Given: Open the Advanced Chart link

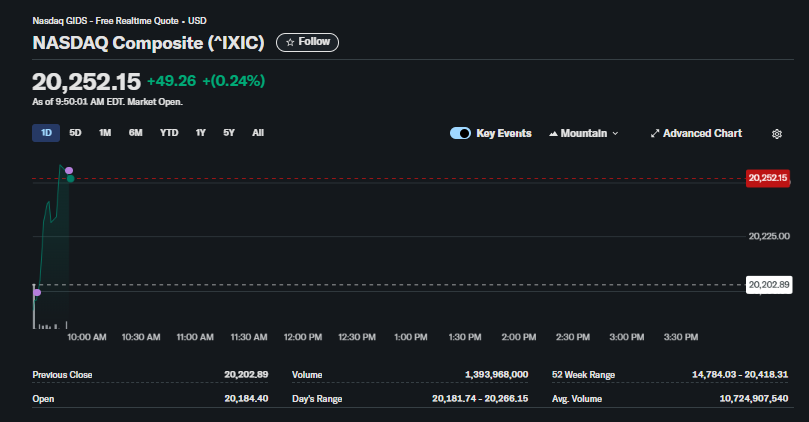Looking at the screenshot, I should coord(696,133).
